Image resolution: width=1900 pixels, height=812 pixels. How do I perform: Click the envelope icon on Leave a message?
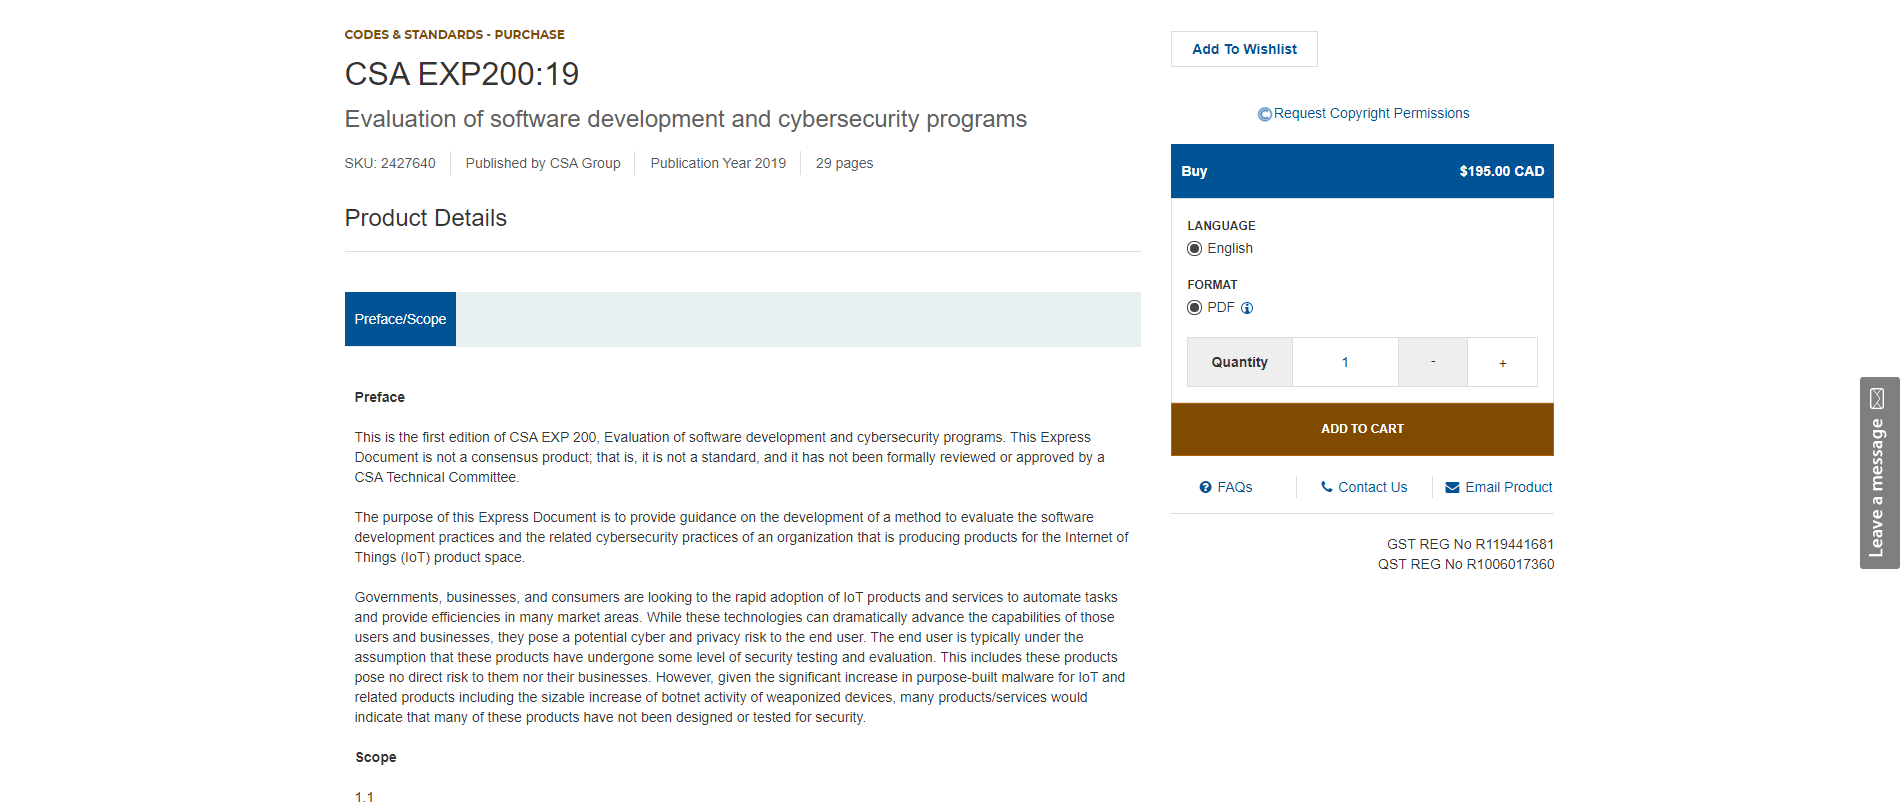(1877, 398)
